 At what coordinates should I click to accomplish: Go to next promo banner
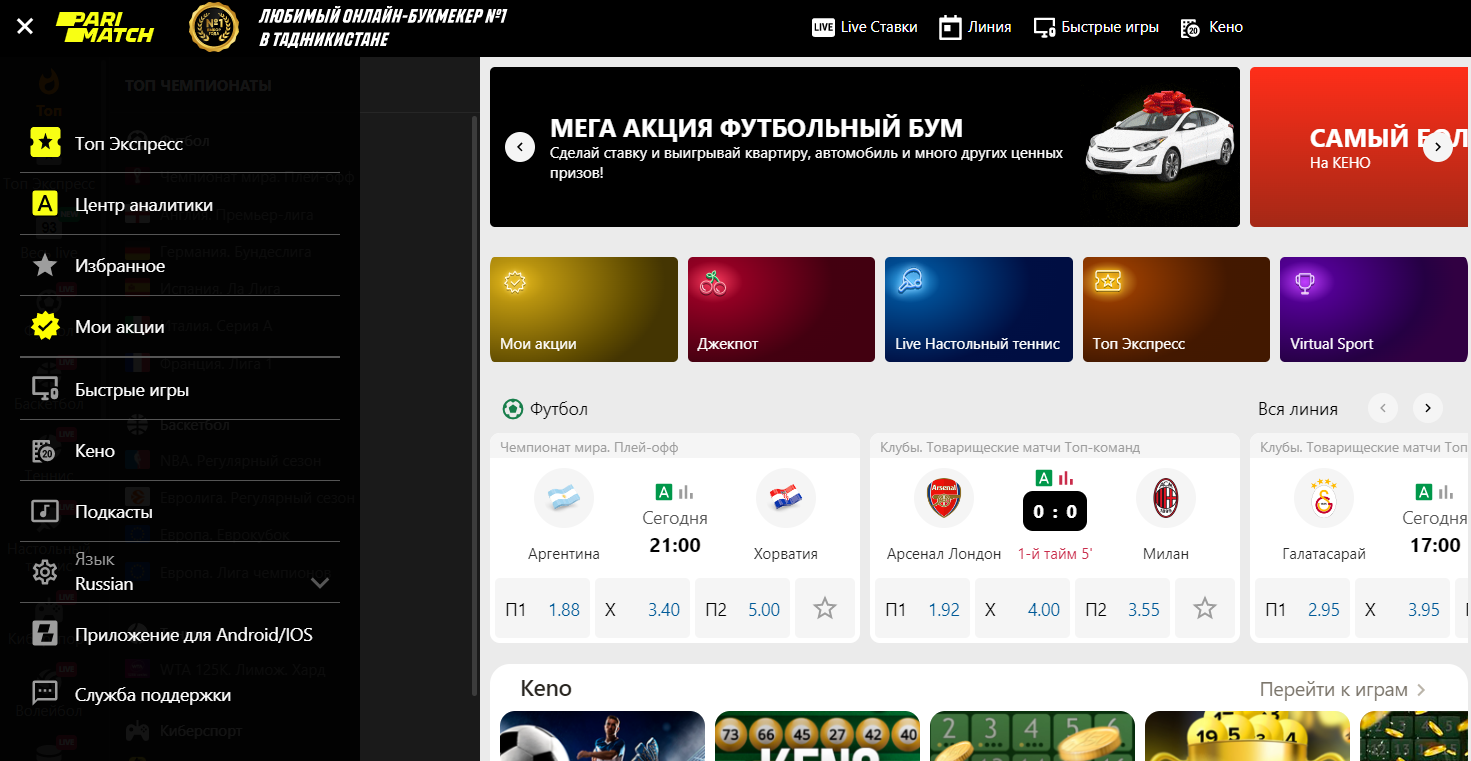[1437, 147]
